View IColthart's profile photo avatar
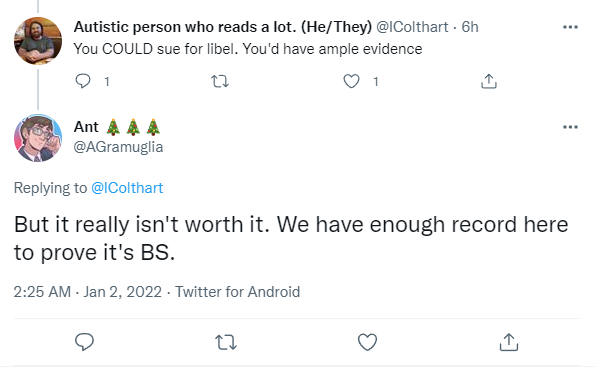Image resolution: width=595 pixels, height=371 pixels. click(x=38, y=41)
